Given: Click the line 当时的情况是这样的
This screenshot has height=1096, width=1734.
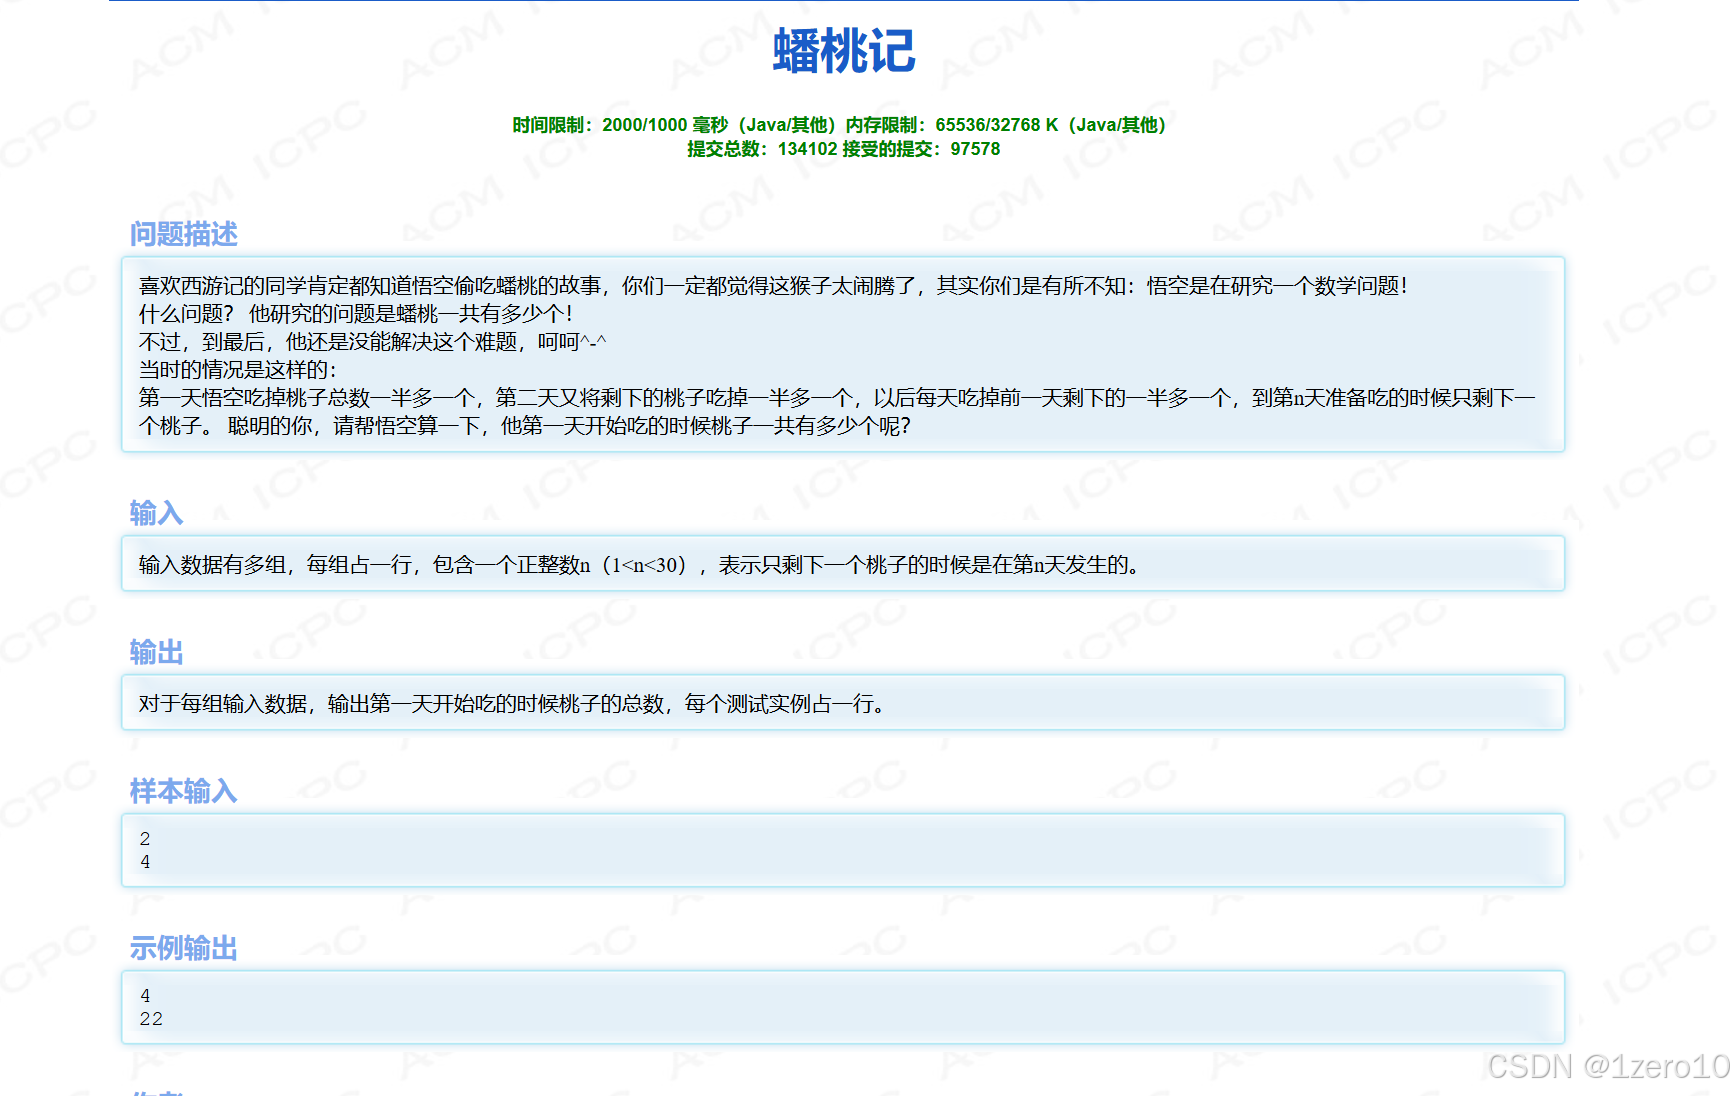Looking at the screenshot, I should click(237, 370).
